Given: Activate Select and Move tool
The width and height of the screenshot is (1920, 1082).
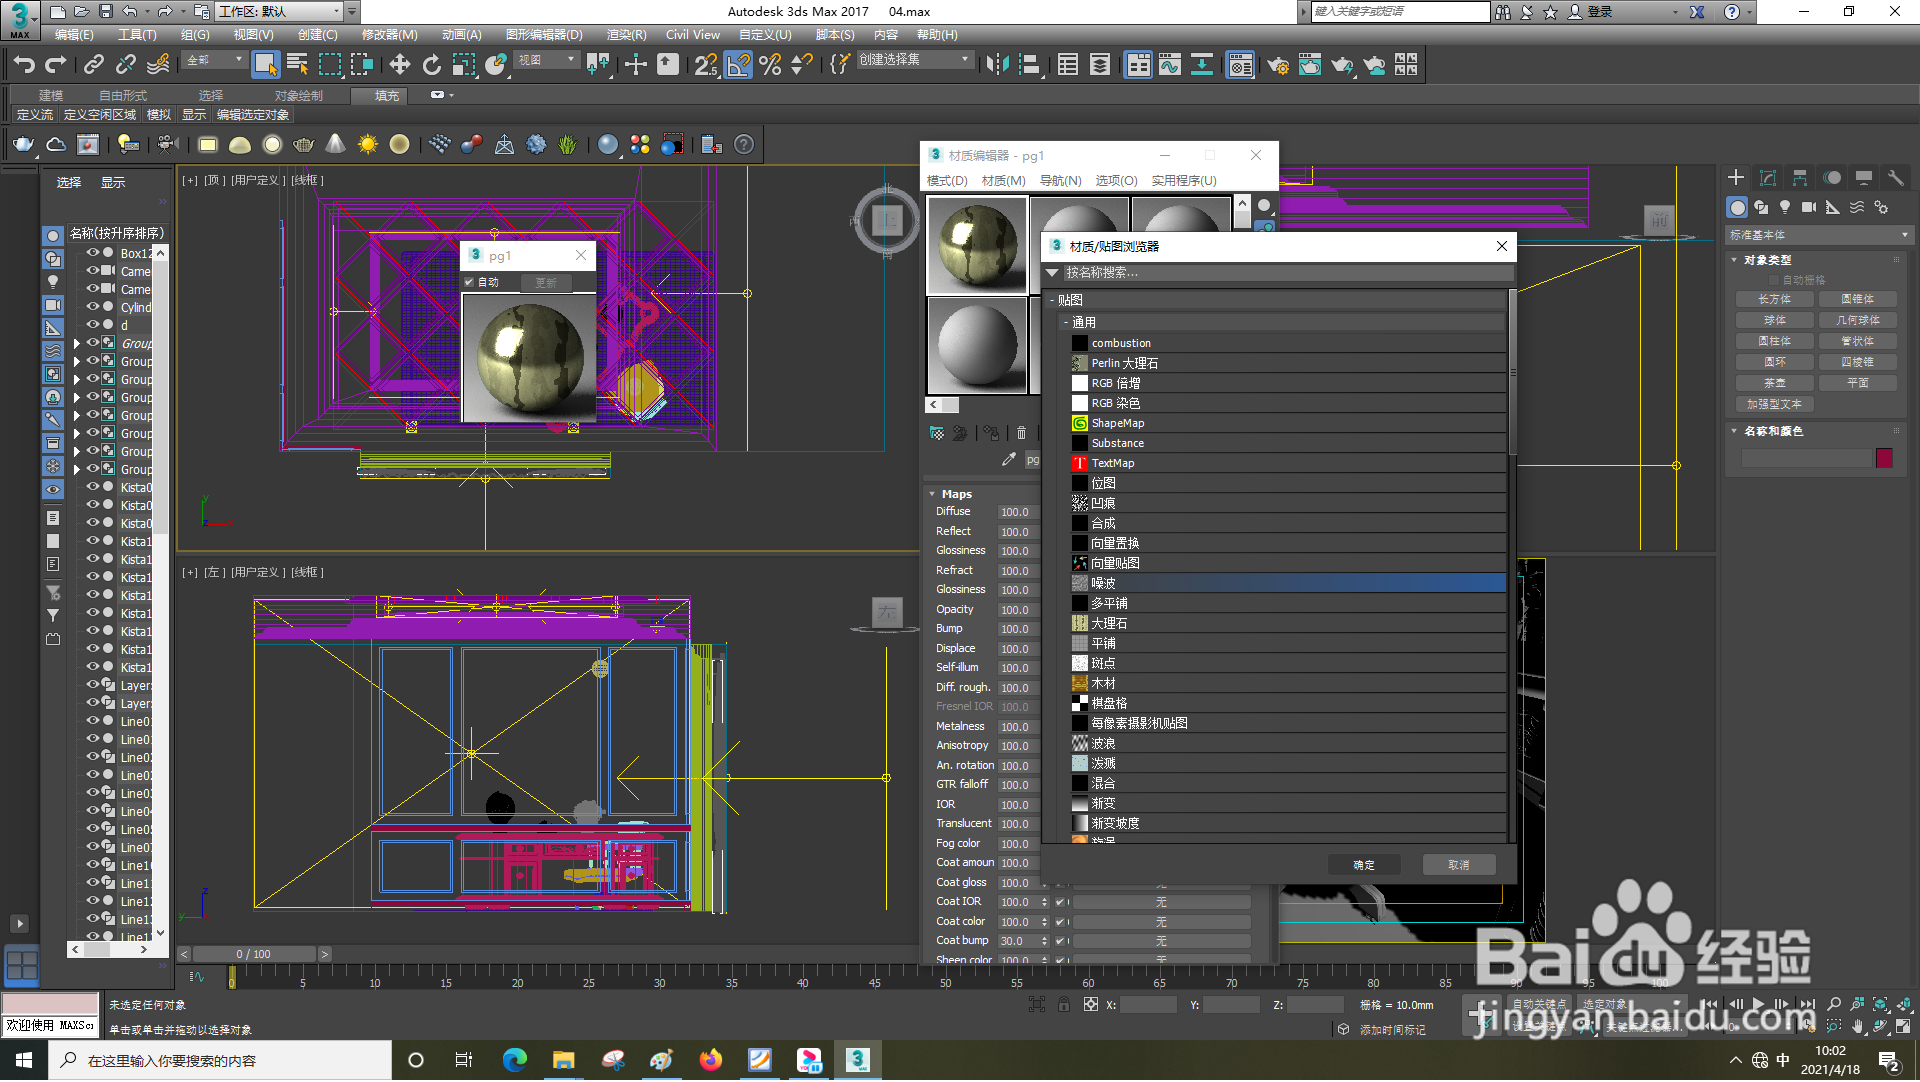Looking at the screenshot, I should click(x=400, y=65).
